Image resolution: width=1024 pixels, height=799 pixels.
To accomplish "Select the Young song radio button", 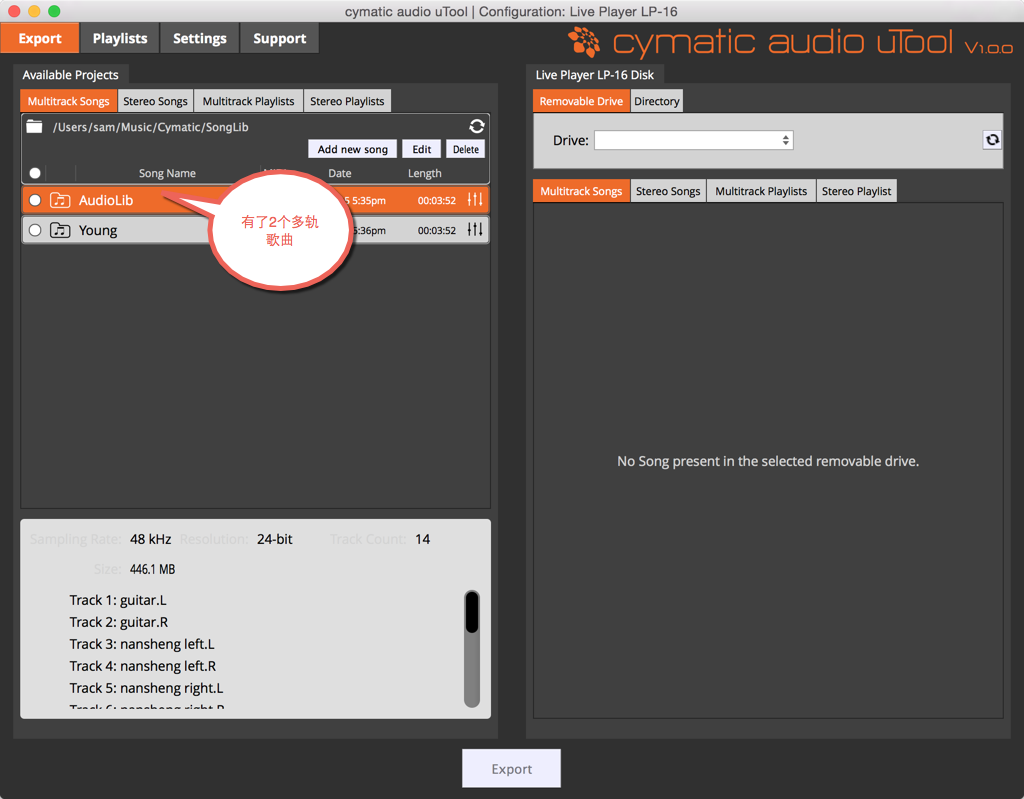I will 35,230.
